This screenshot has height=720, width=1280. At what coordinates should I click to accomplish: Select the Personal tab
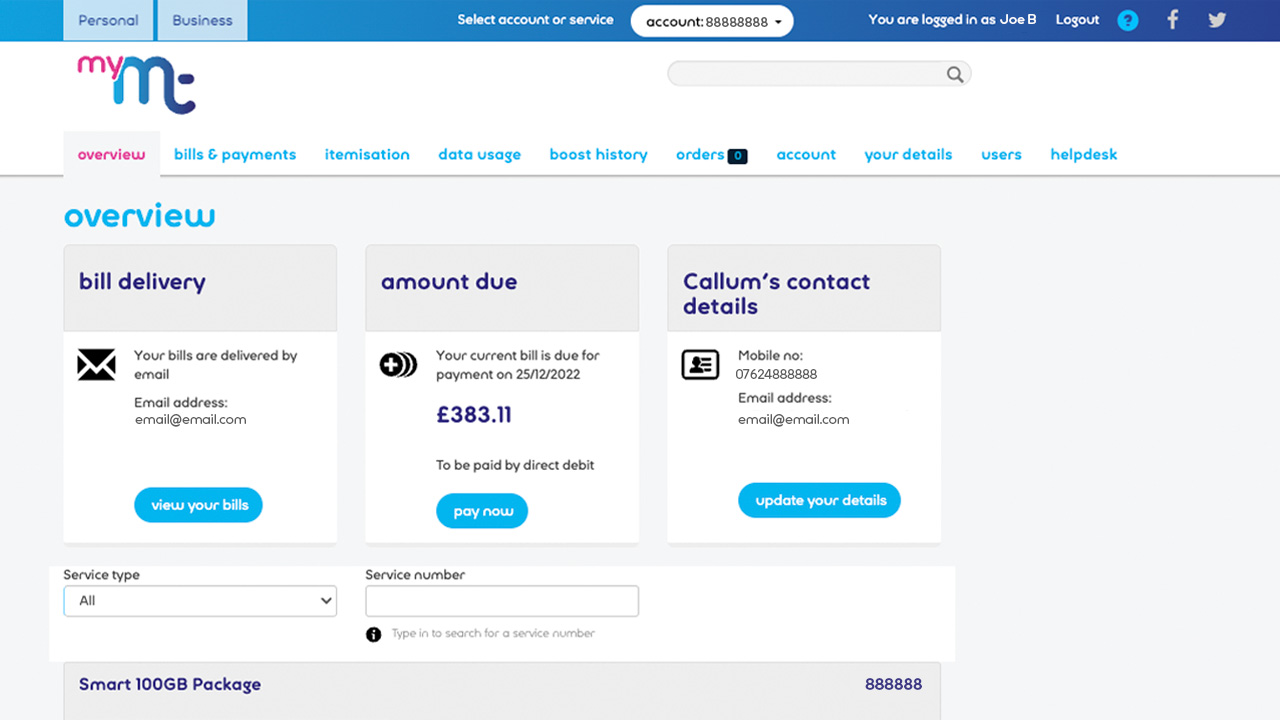pyautogui.click(x=108, y=20)
